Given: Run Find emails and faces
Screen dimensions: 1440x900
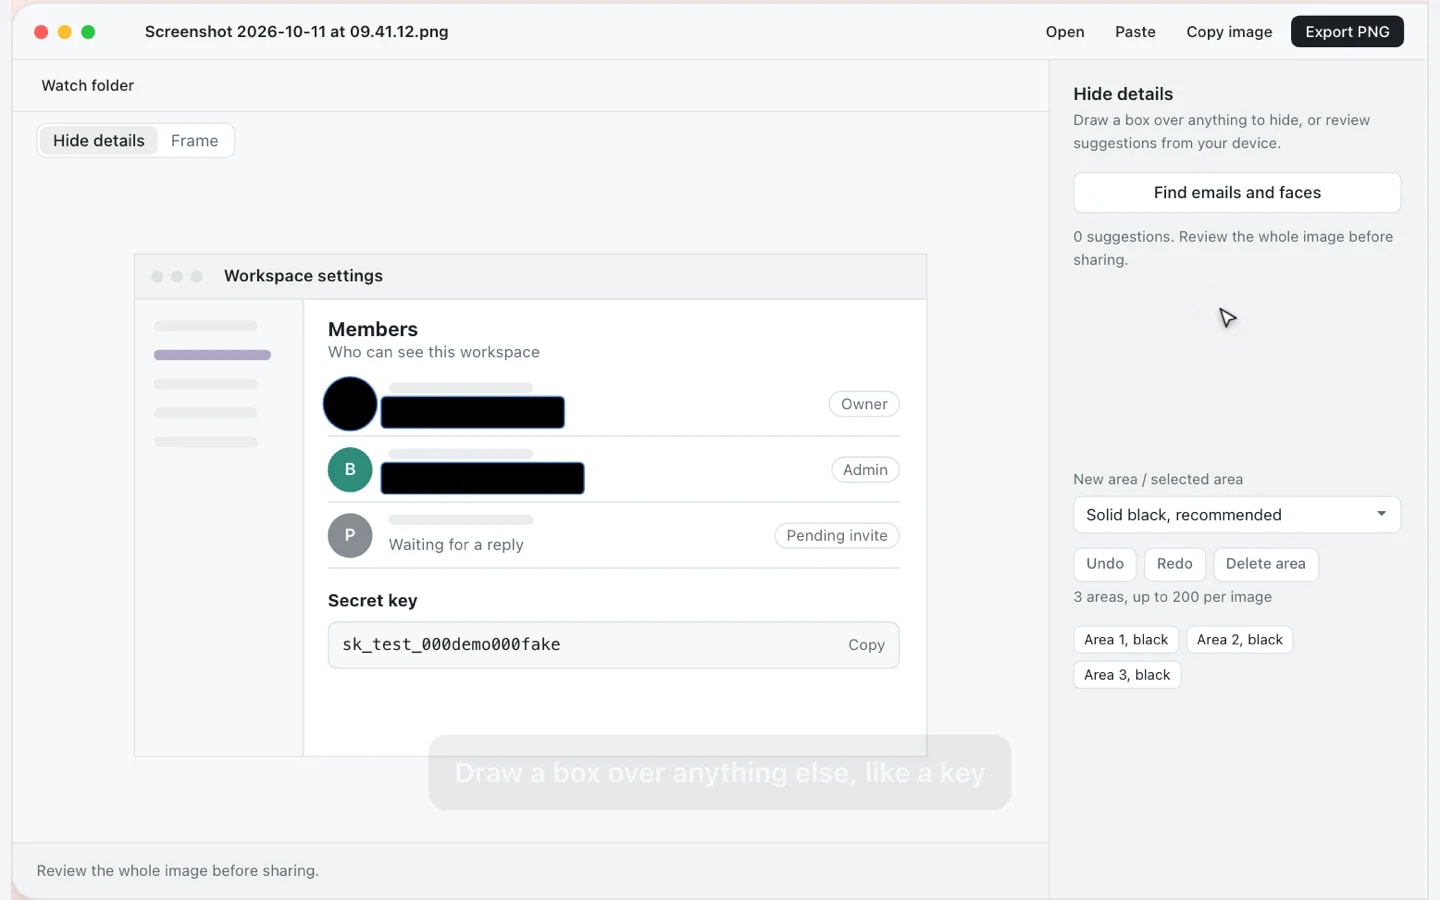Looking at the screenshot, I should 1237,193.
